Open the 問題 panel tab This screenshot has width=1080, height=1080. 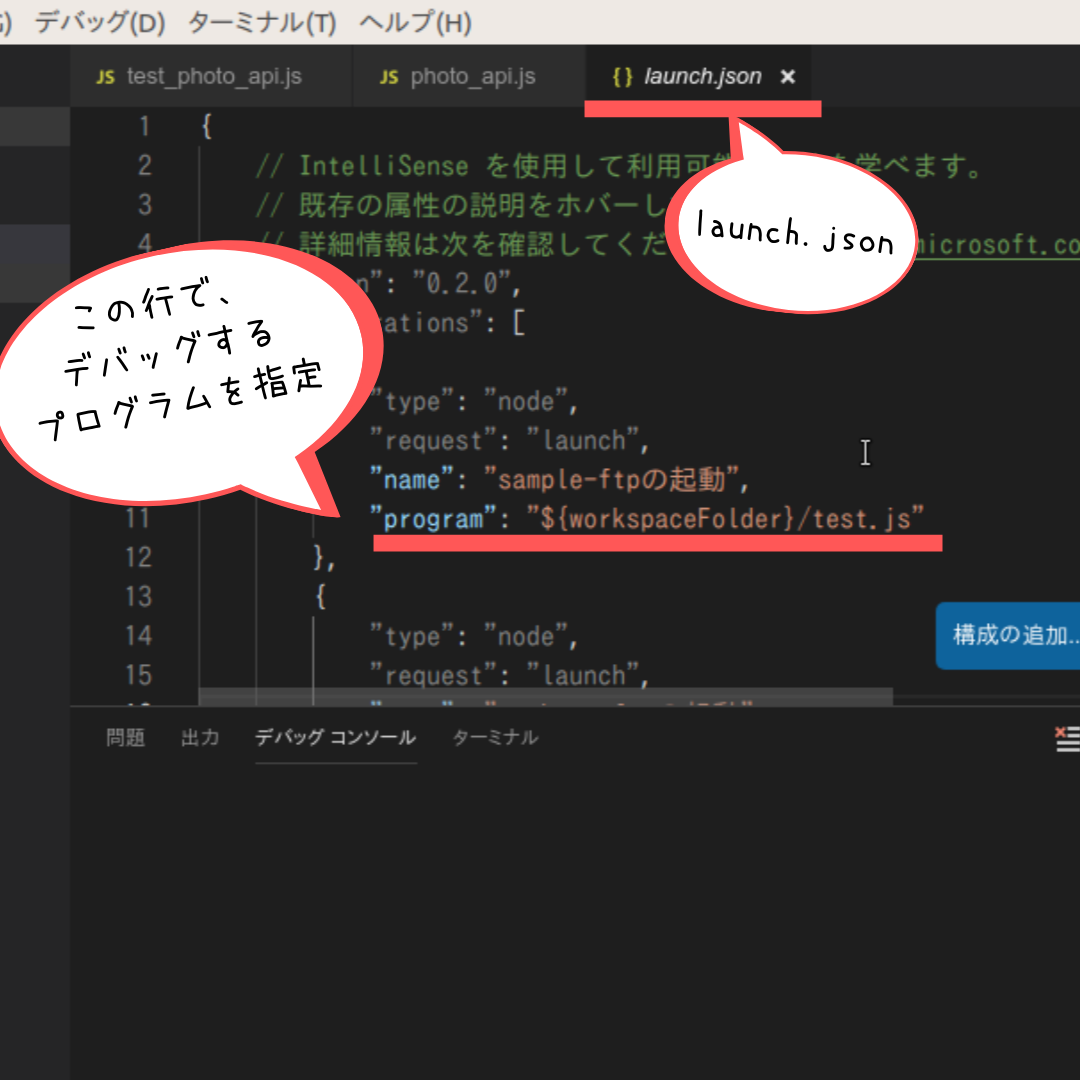click(x=125, y=738)
